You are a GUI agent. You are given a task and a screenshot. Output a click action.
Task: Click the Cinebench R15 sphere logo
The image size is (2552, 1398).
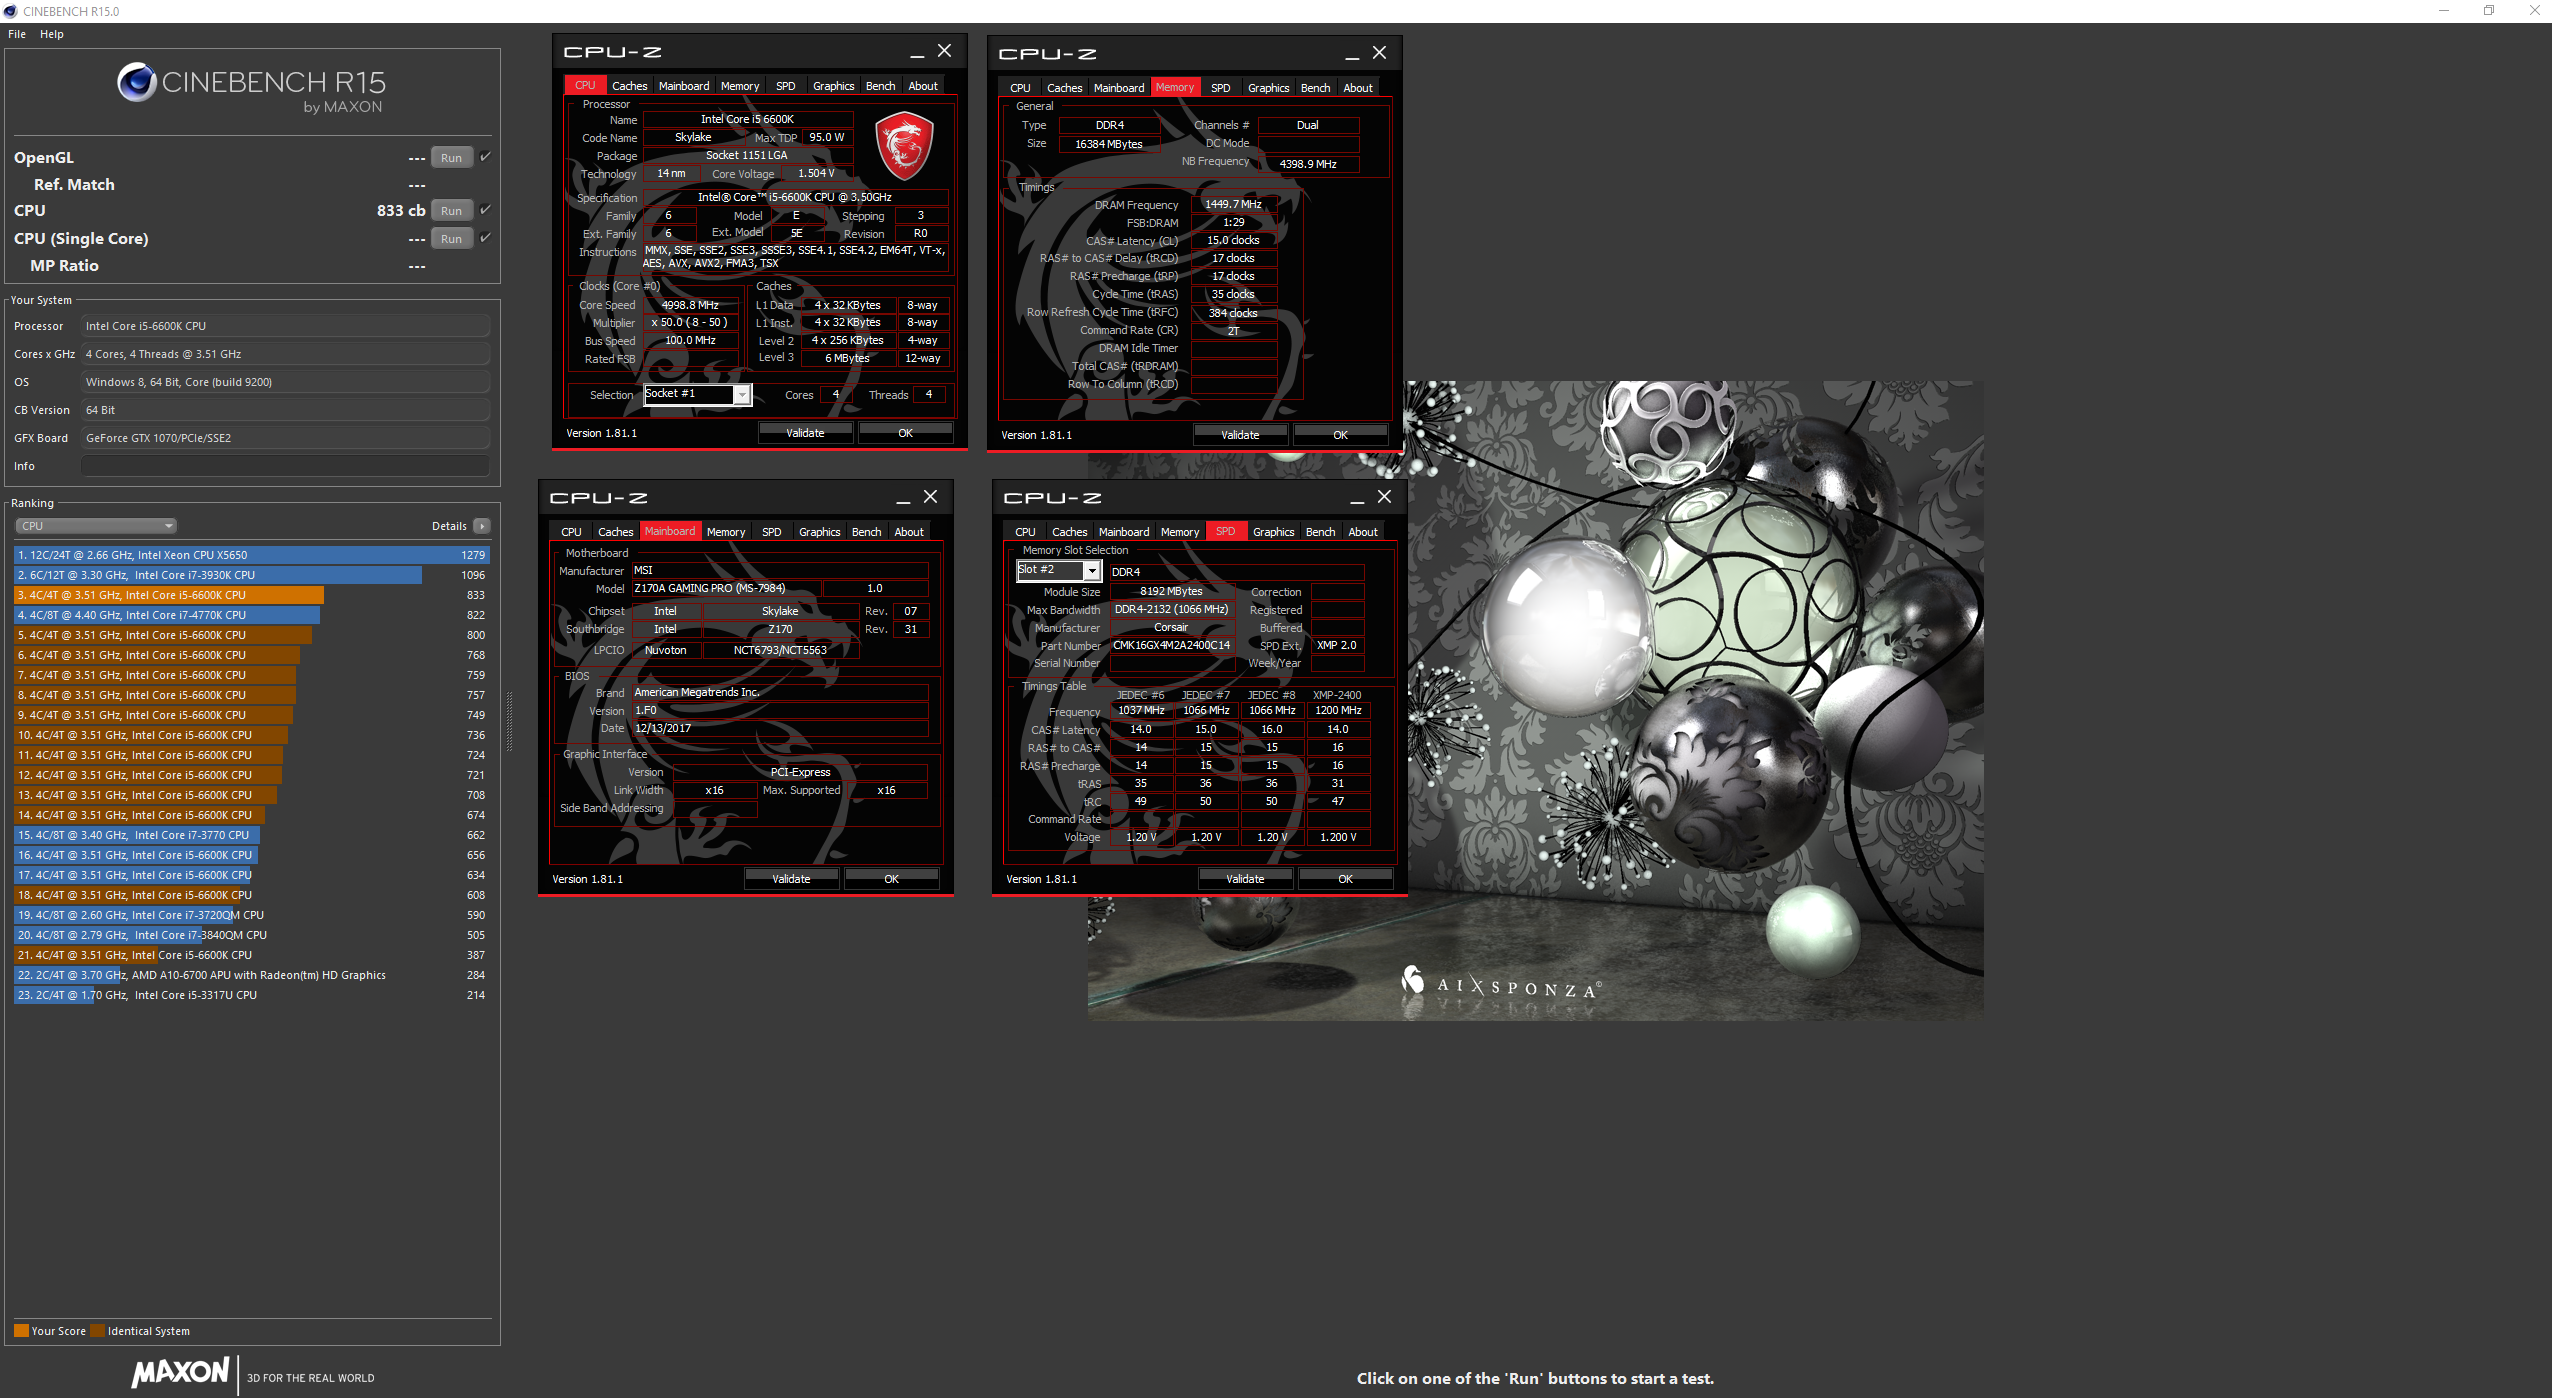136,82
